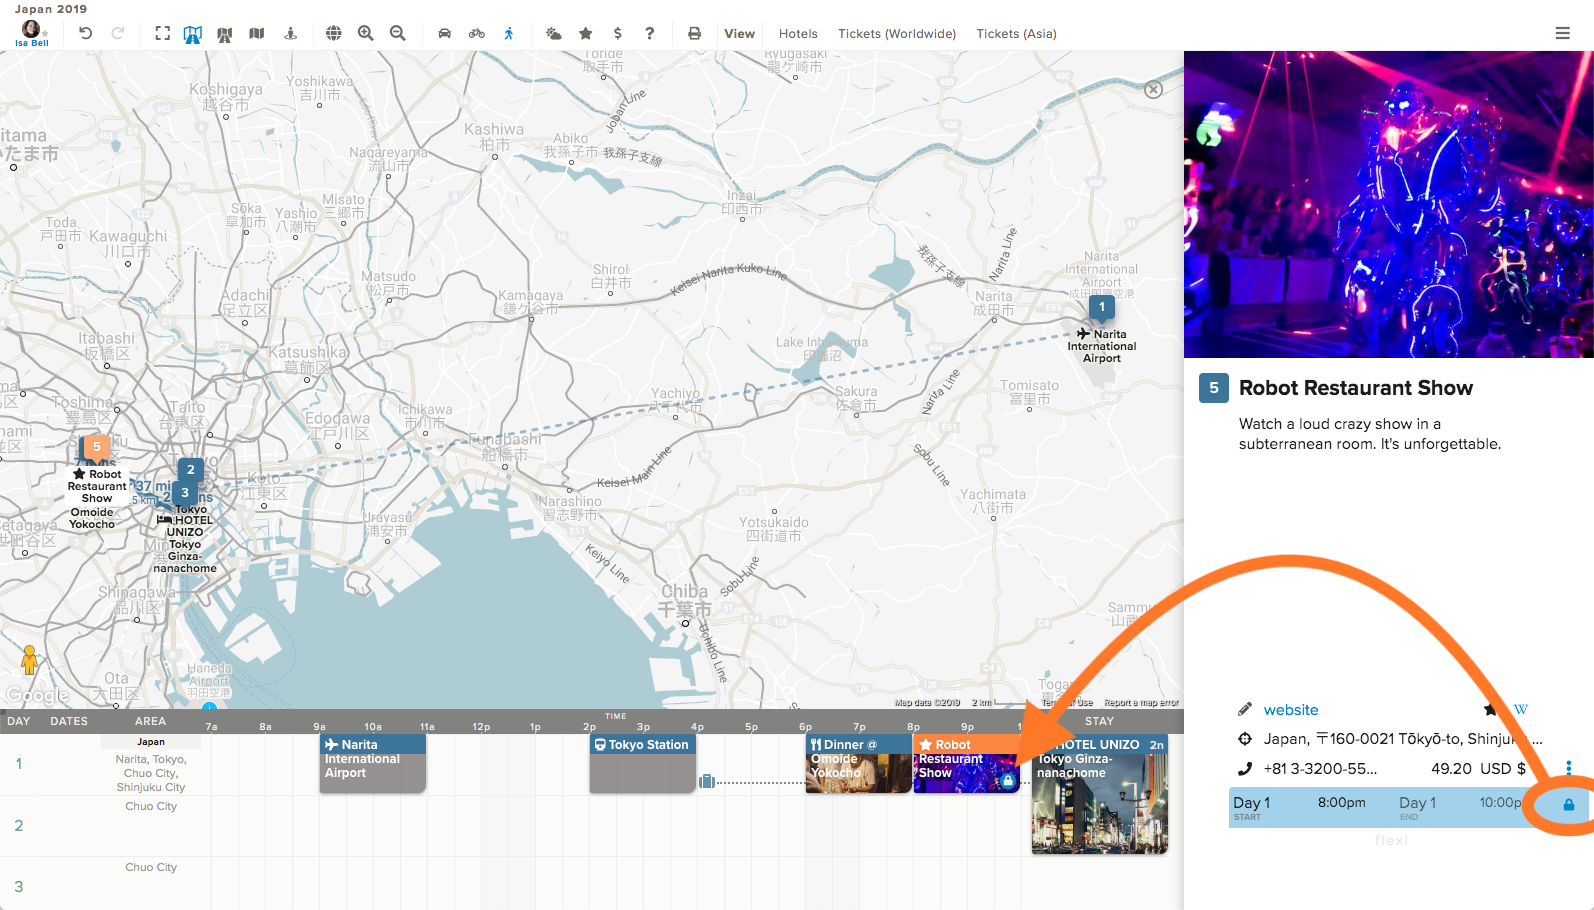Open the View menu
The height and width of the screenshot is (910, 1594).
click(x=740, y=33)
